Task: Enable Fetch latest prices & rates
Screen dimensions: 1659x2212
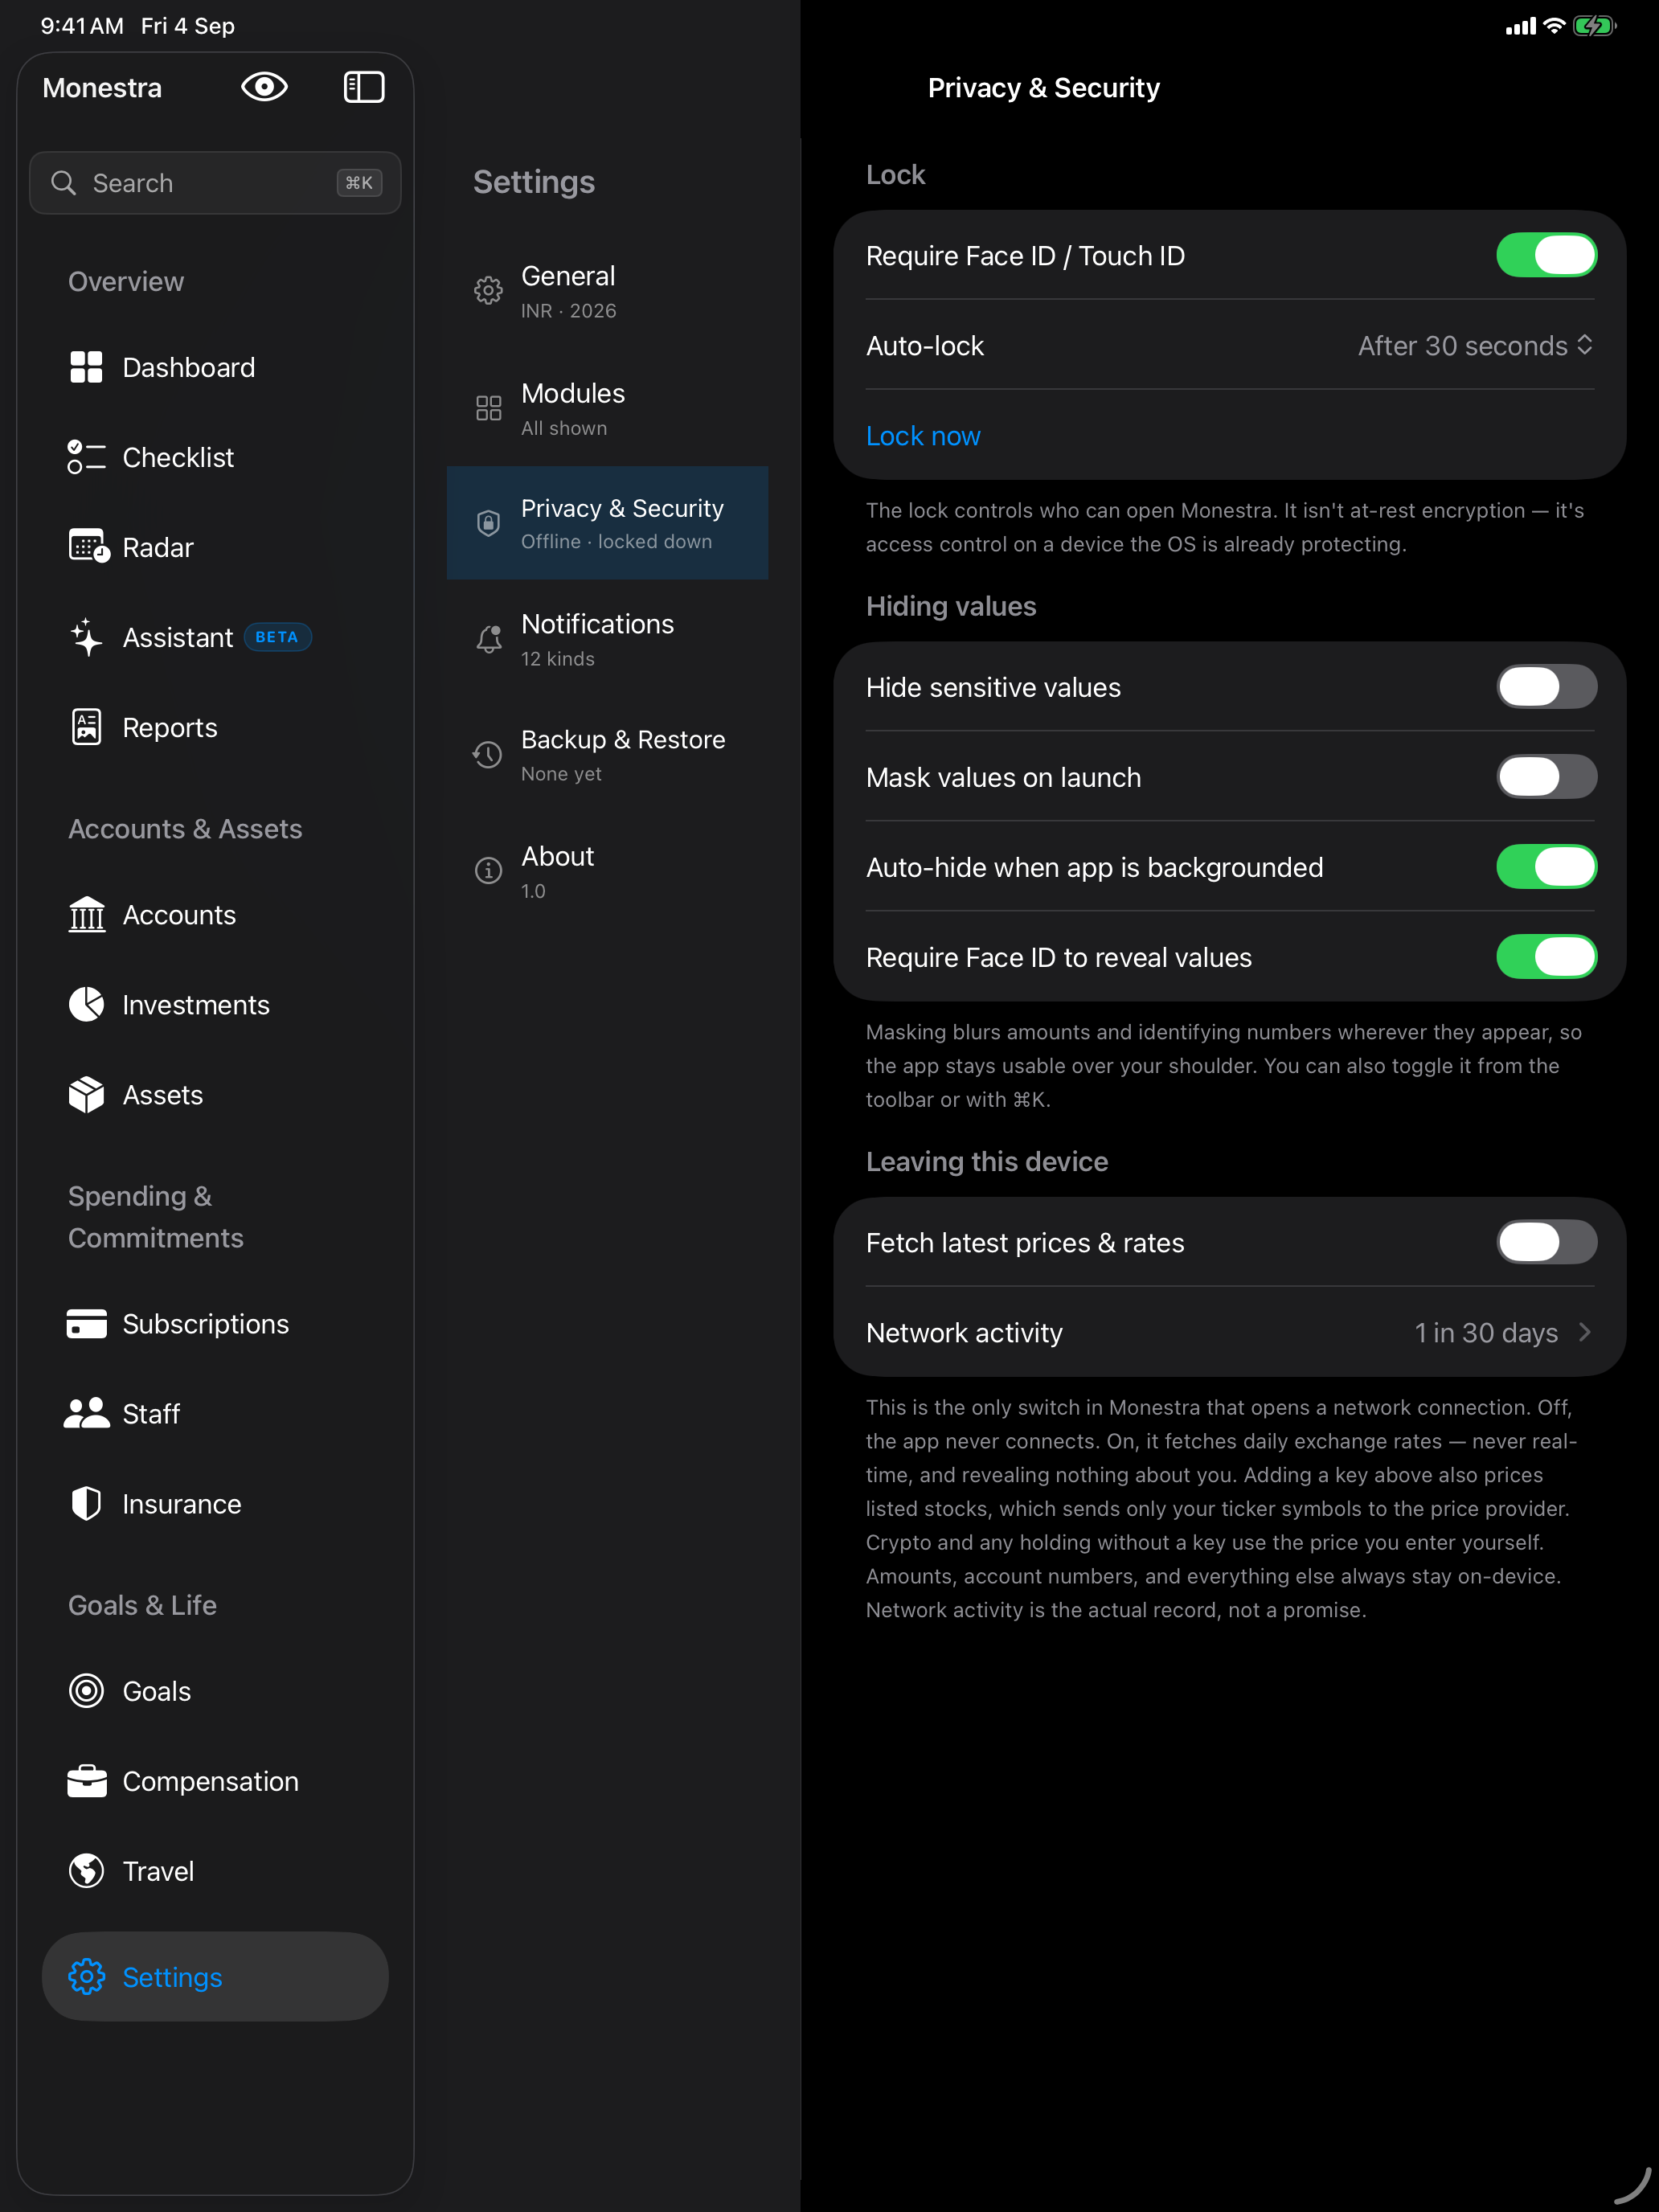Action: 1545,1242
